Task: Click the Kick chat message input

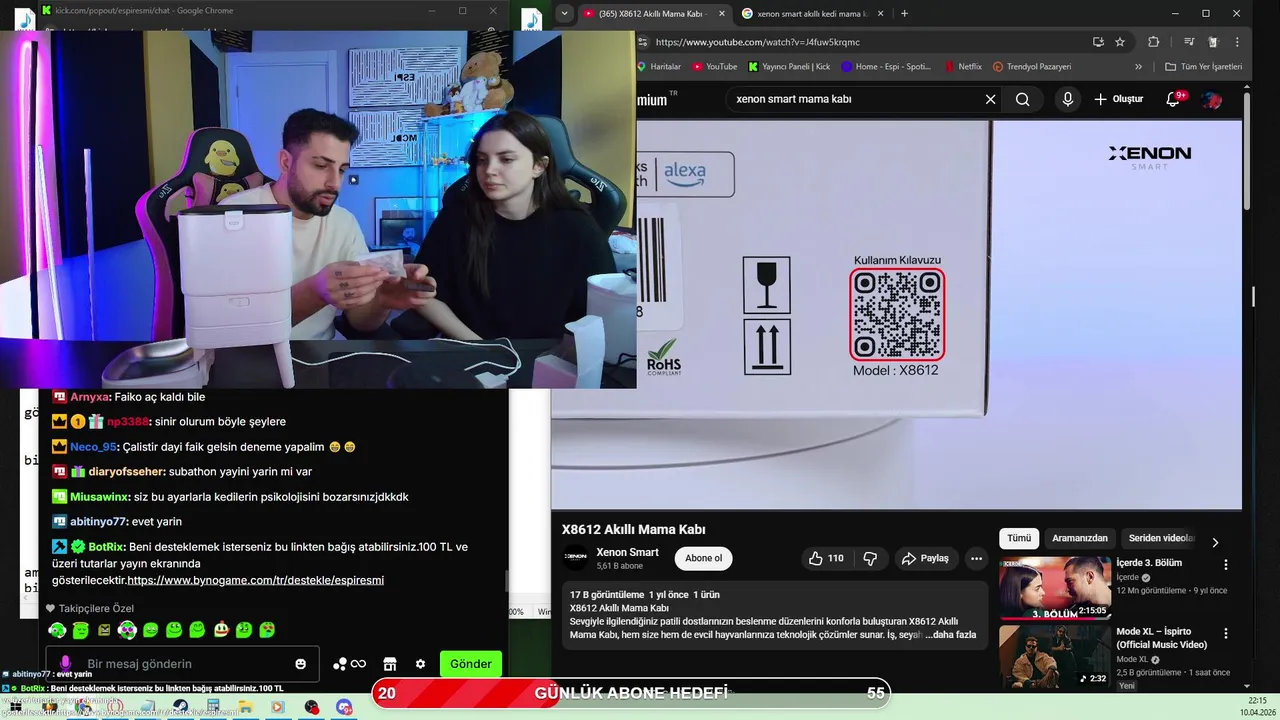Action: pyautogui.click(x=182, y=664)
